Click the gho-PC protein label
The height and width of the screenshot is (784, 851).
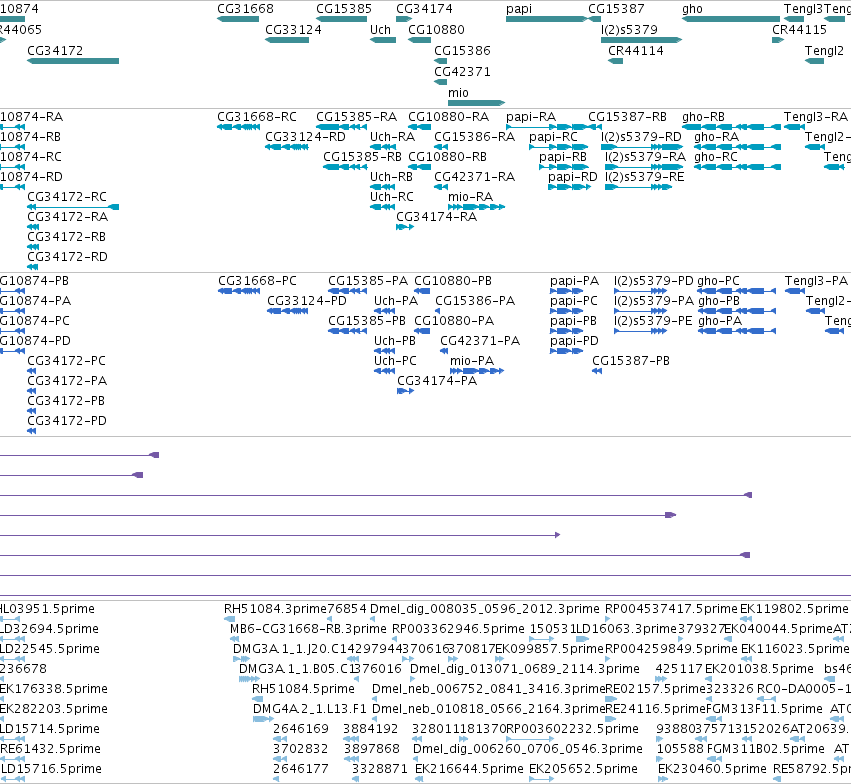coord(719,282)
